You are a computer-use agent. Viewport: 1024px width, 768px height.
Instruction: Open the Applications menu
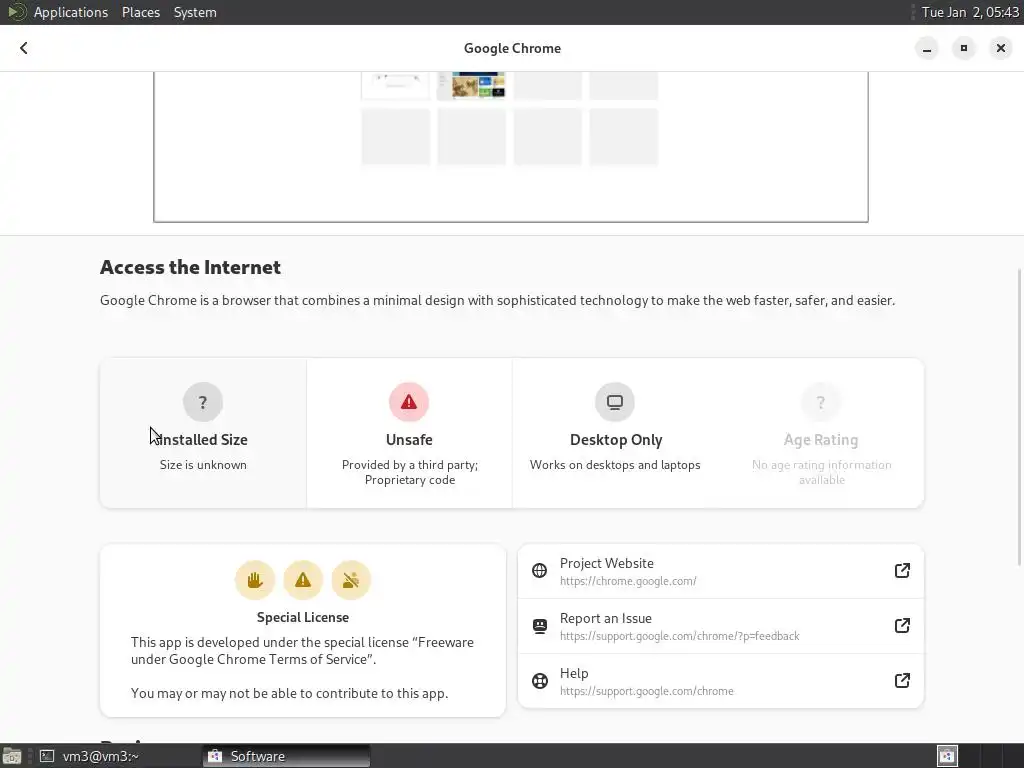pyautogui.click(x=71, y=12)
